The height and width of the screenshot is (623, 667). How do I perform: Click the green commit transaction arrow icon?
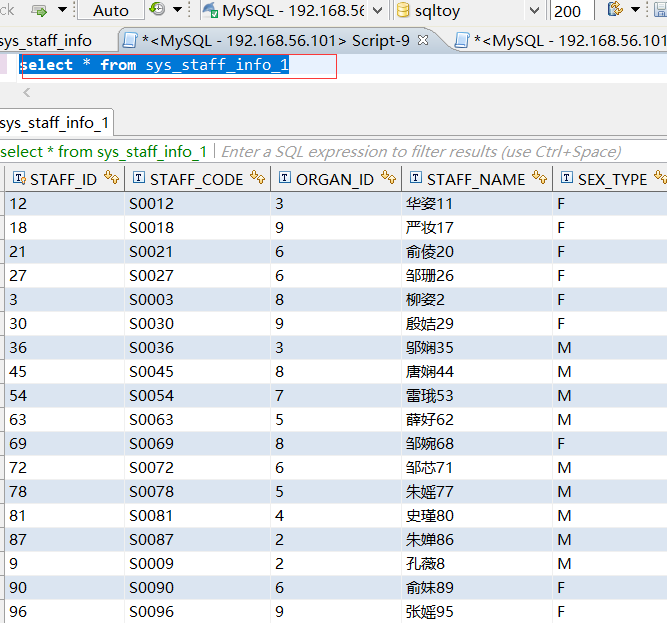click(40, 10)
